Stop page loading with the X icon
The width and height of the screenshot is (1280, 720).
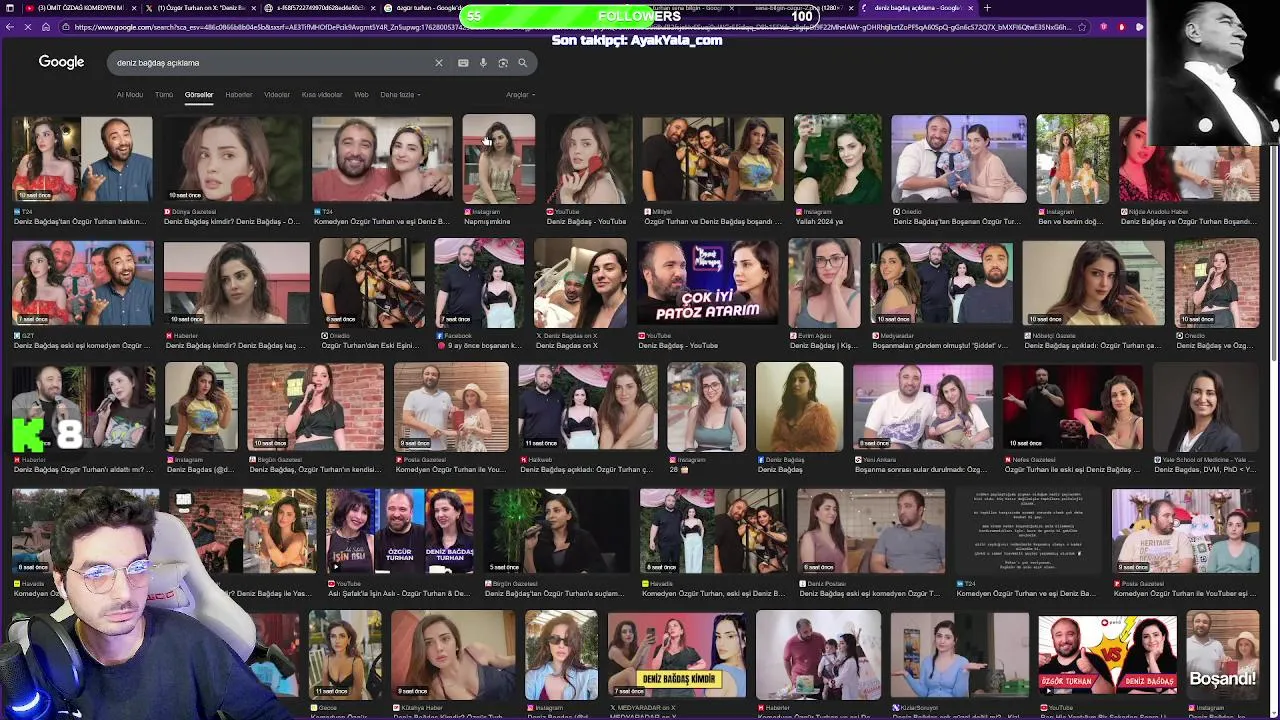[x=27, y=27]
